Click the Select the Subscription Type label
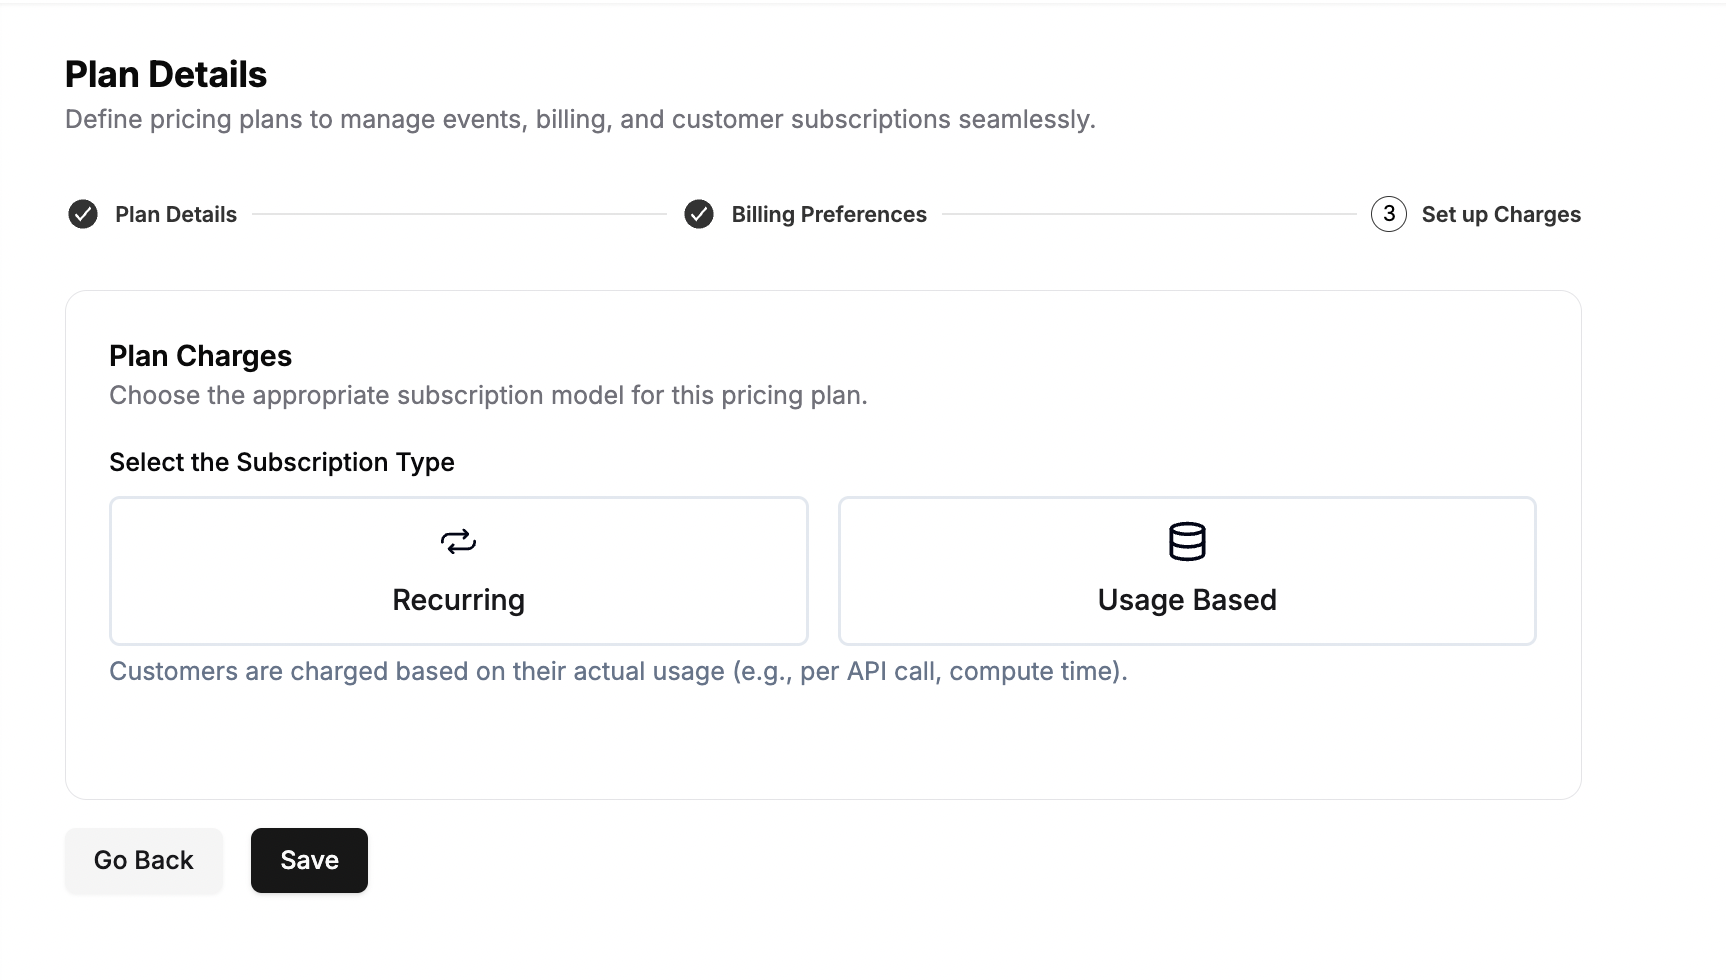The width and height of the screenshot is (1726, 980). click(x=282, y=462)
